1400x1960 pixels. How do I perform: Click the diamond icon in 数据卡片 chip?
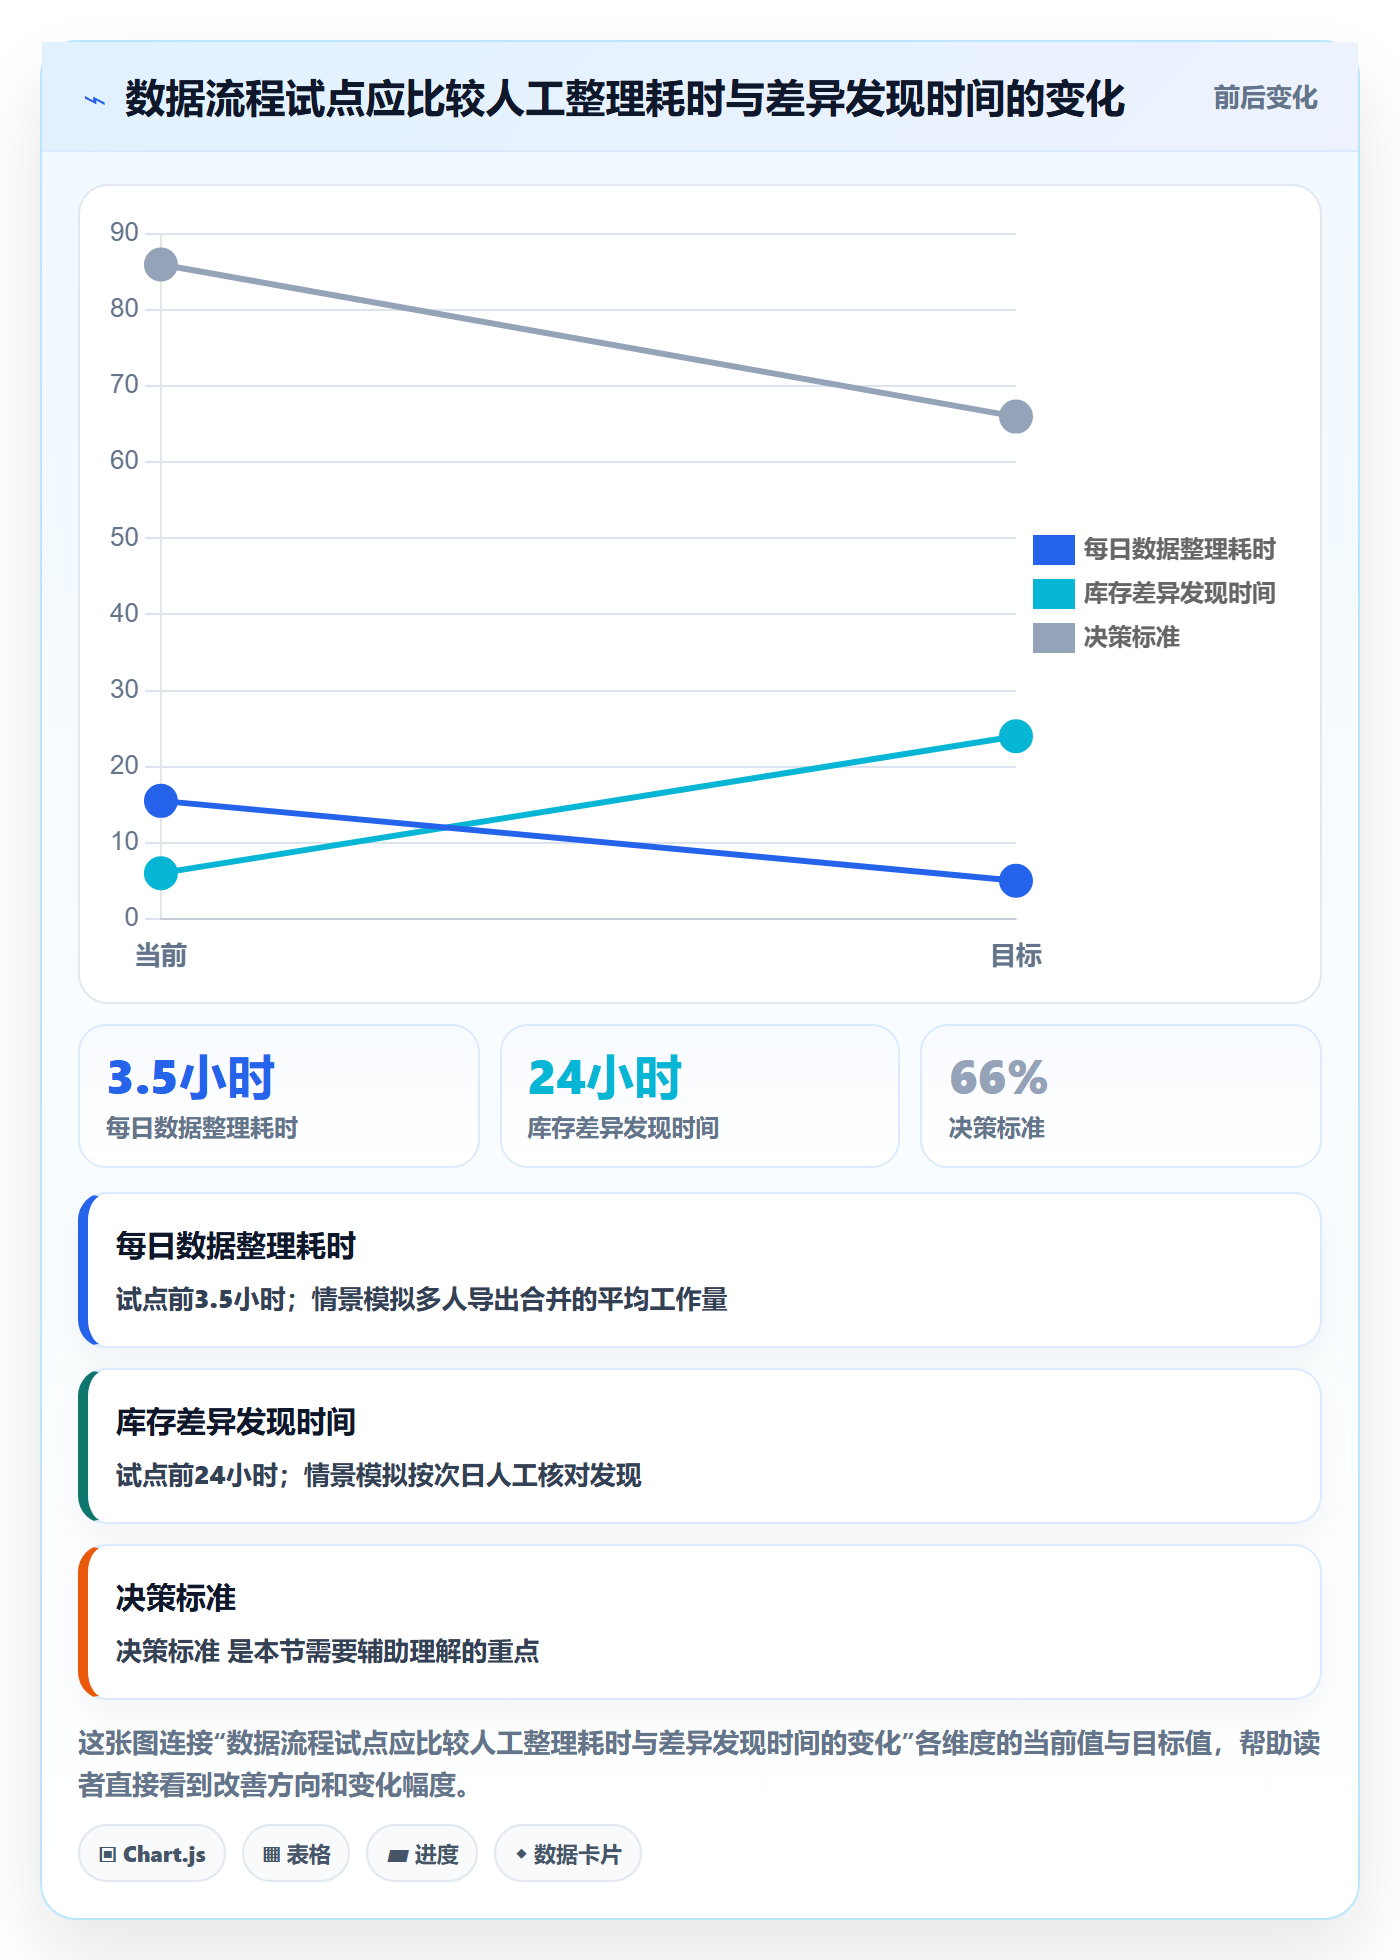pos(521,1854)
